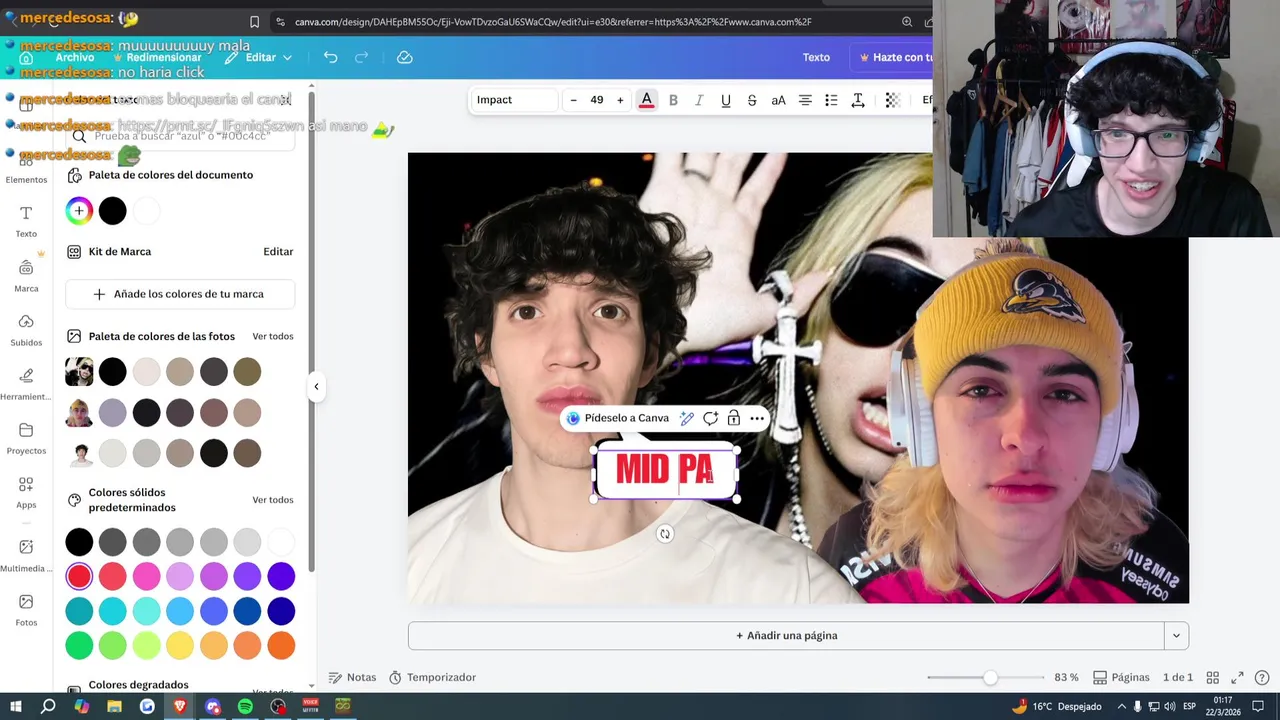
Task: Click Pídeselo a Canva button
Action: 617,418
